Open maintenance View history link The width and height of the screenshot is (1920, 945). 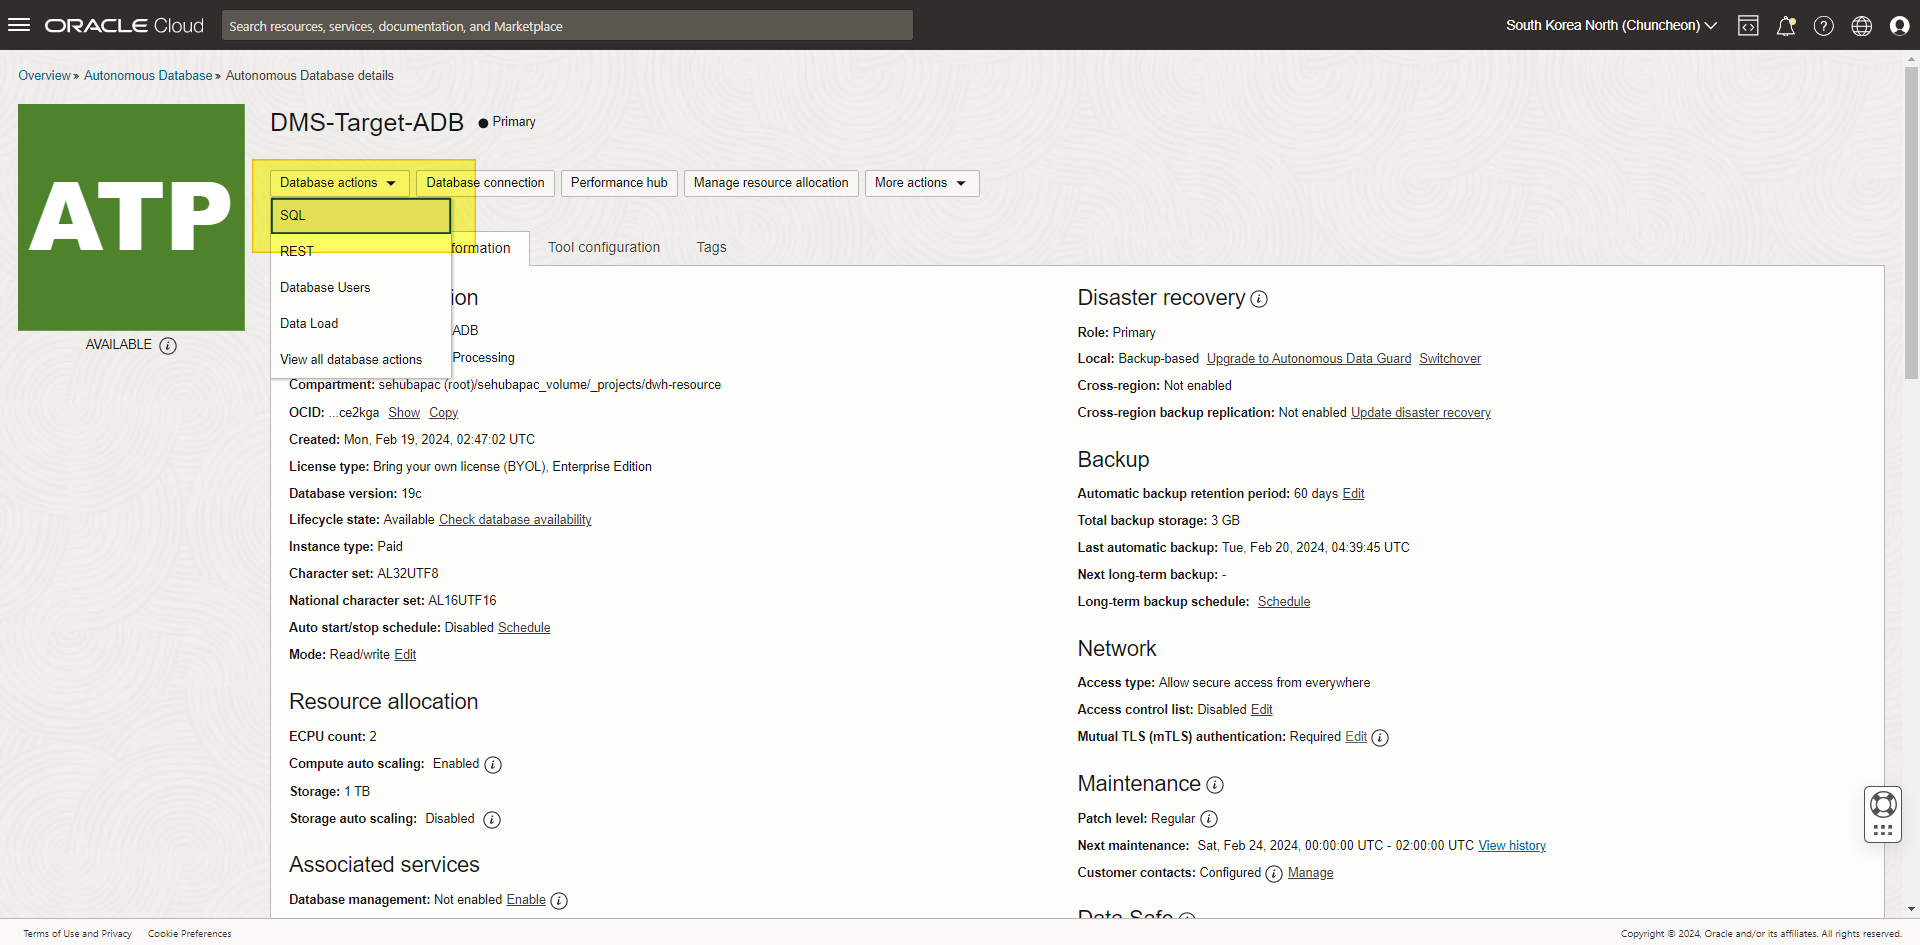1512,846
